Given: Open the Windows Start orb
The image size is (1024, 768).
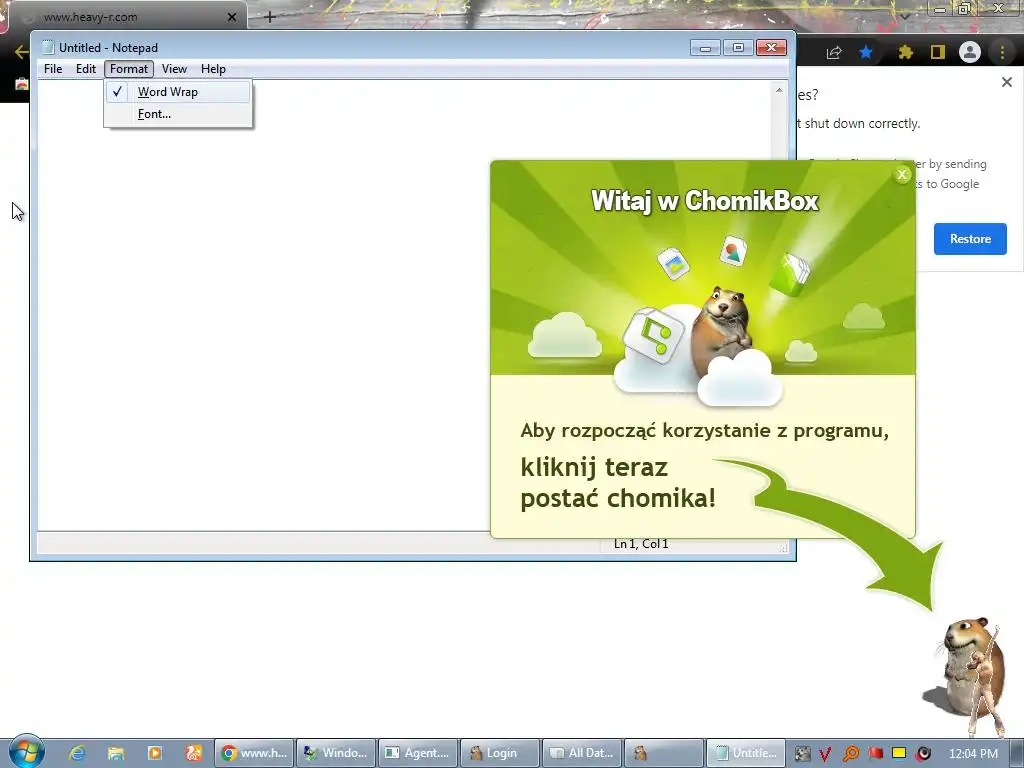Looking at the screenshot, I should 26,752.
